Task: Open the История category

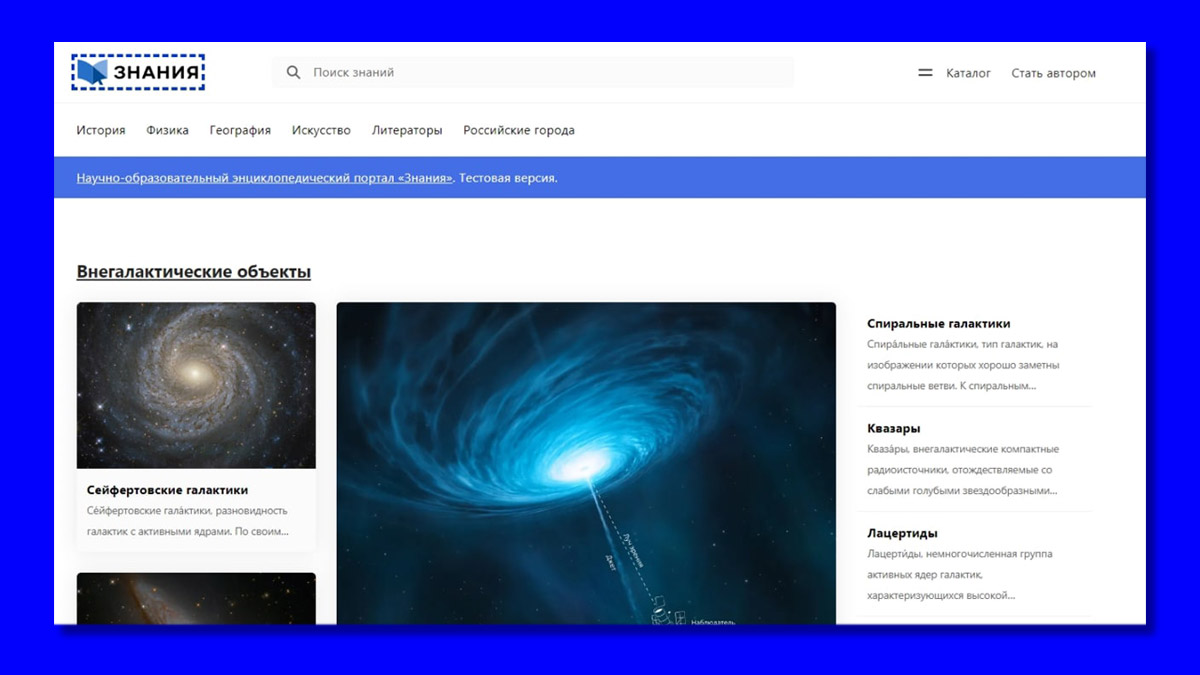Action: click(101, 130)
